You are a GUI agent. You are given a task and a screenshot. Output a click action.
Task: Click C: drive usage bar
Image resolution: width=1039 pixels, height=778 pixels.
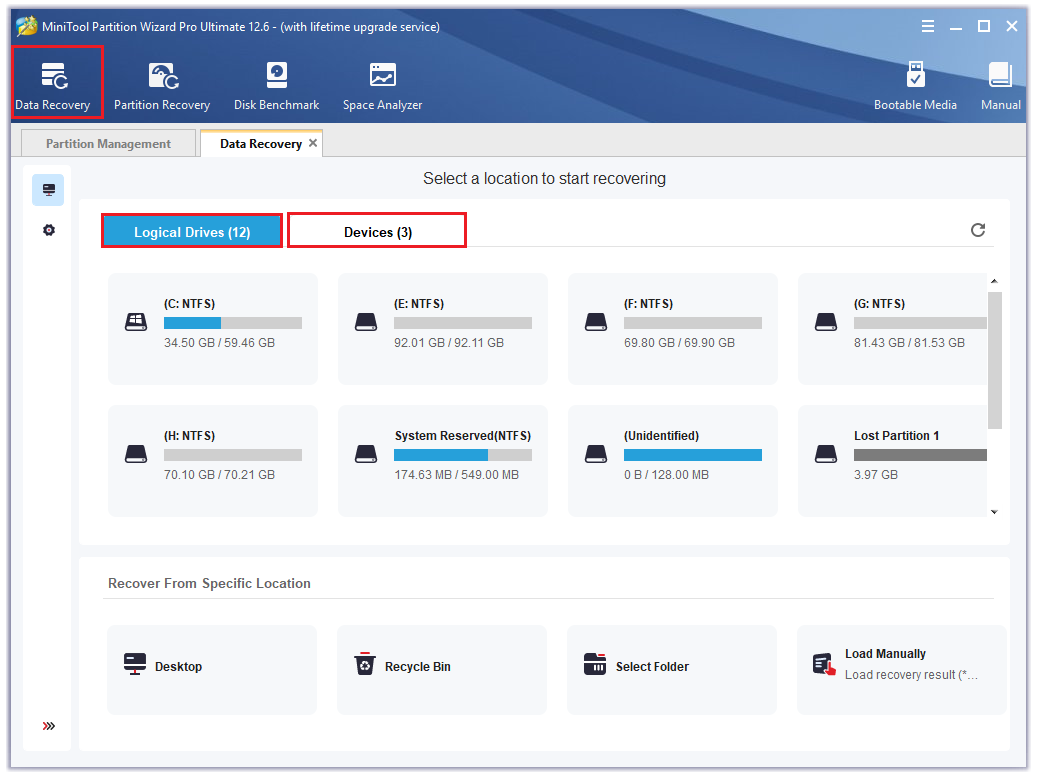pyautogui.click(x=233, y=323)
